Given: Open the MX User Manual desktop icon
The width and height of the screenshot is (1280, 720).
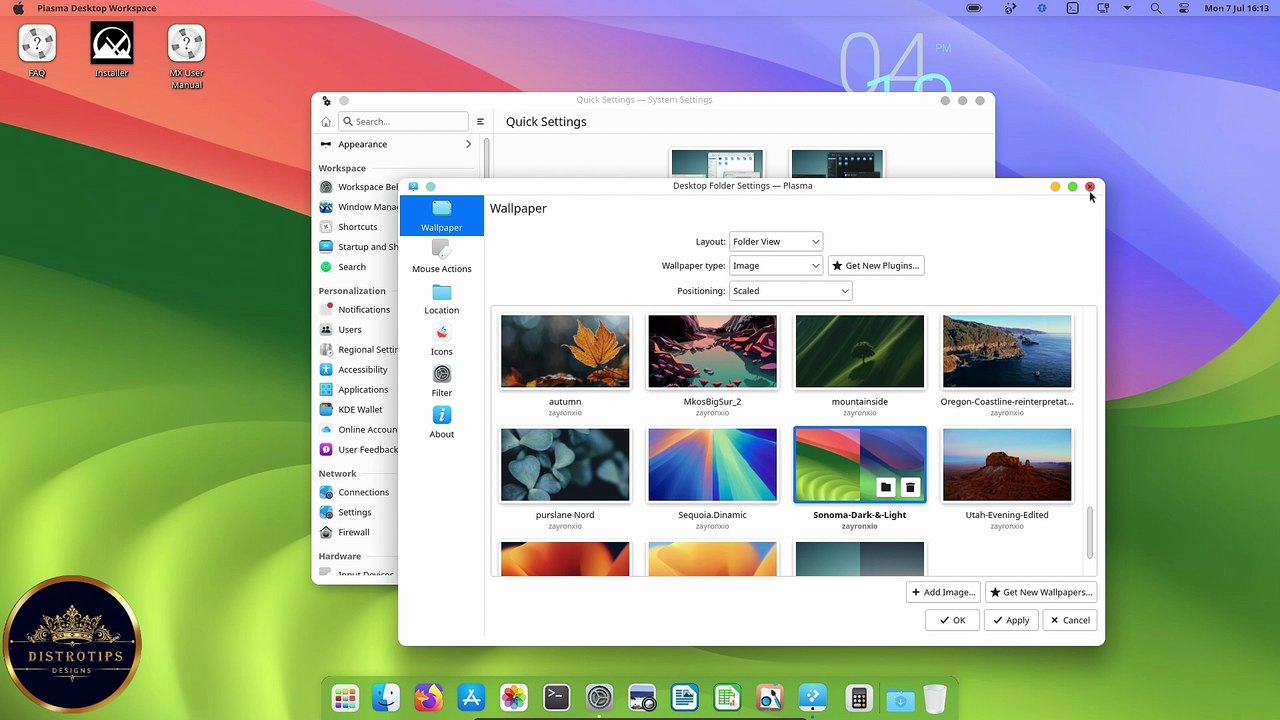Looking at the screenshot, I should pyautogui.click(x=186, y=57).
